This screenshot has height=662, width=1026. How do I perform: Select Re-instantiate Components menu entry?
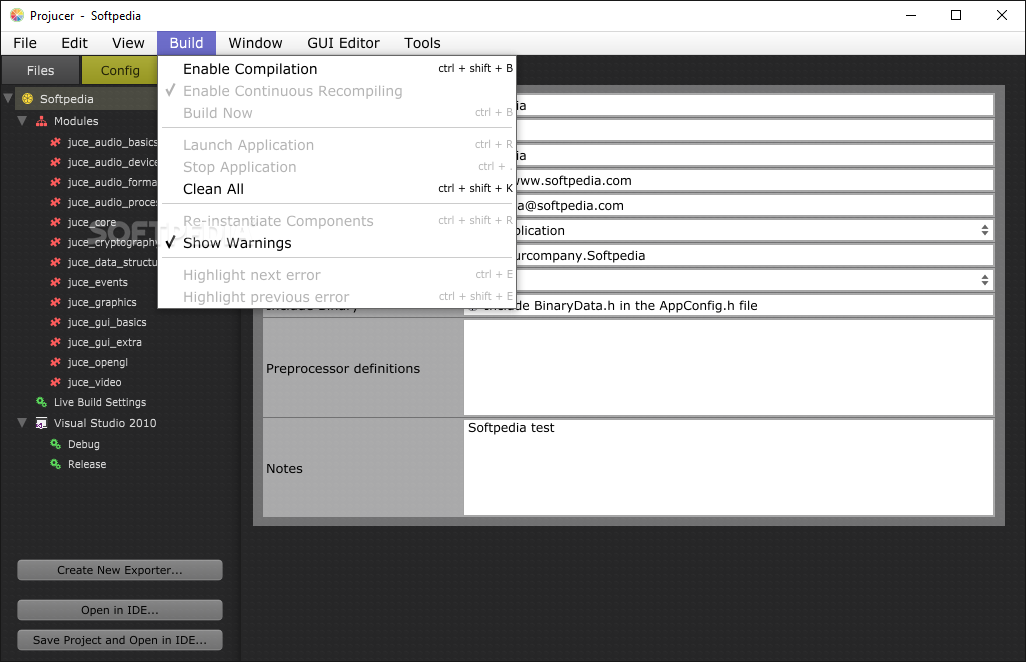click(x=337, y=221)
